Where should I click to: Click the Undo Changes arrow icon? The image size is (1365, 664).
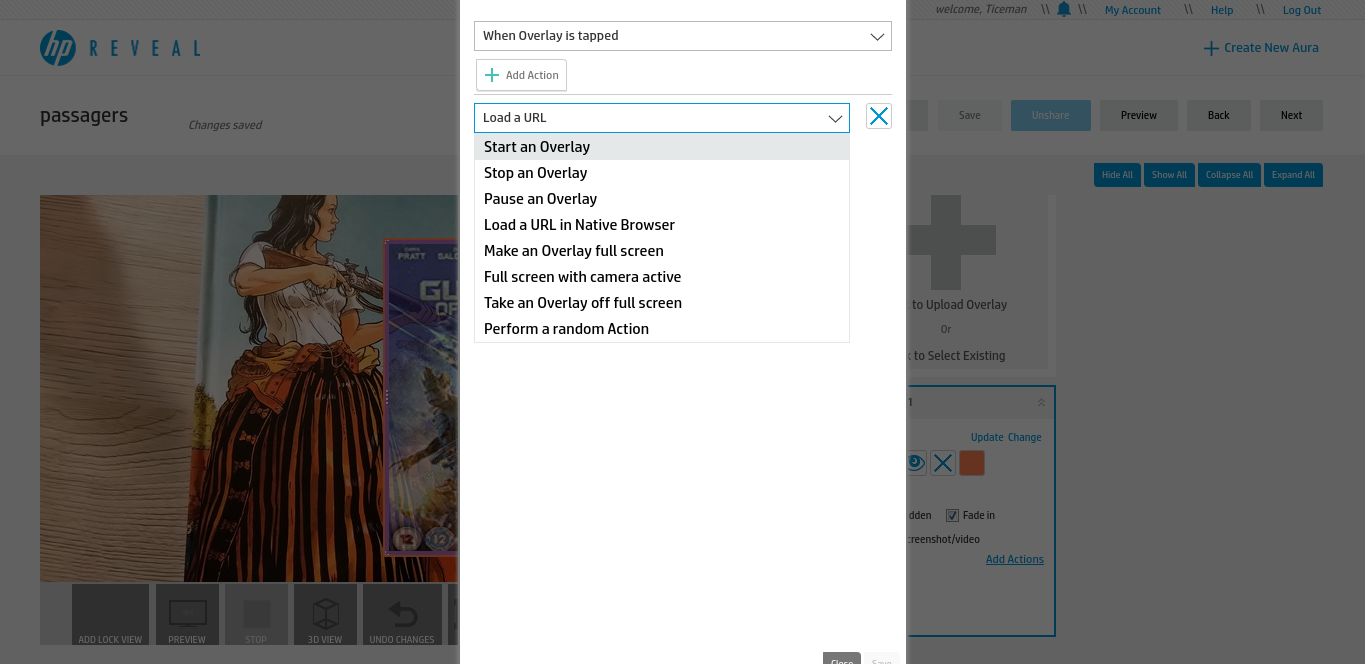402,614
